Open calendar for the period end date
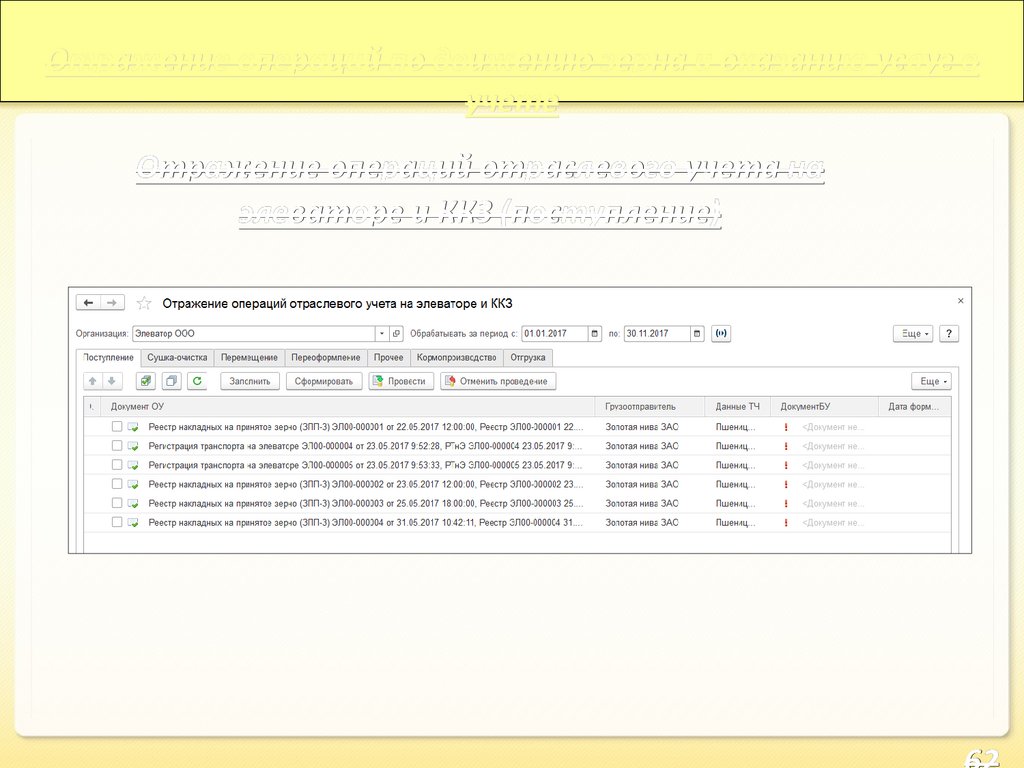The image size is (1024, 768). [x=697, y=334]
